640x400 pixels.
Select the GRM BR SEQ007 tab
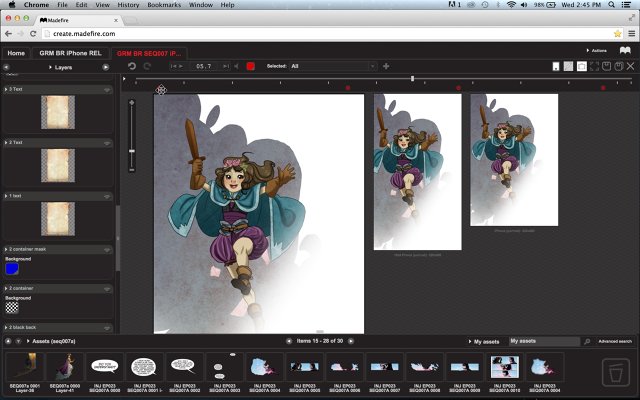(x=149, y=53)
